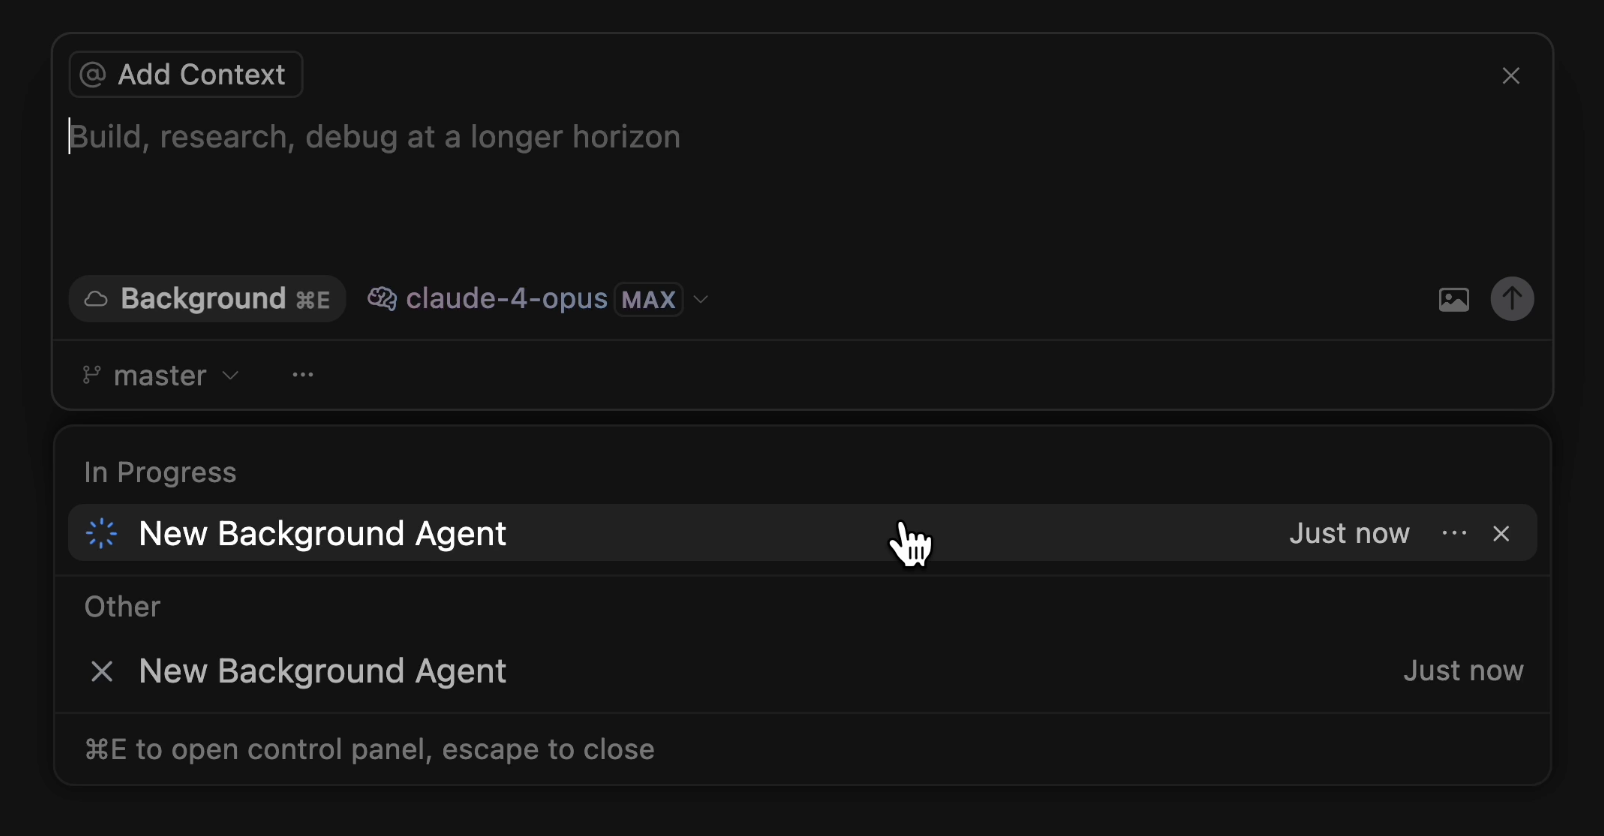The image size is (1604, 836).
Task: Click the git branch icon
Action: tap(91, 375)
